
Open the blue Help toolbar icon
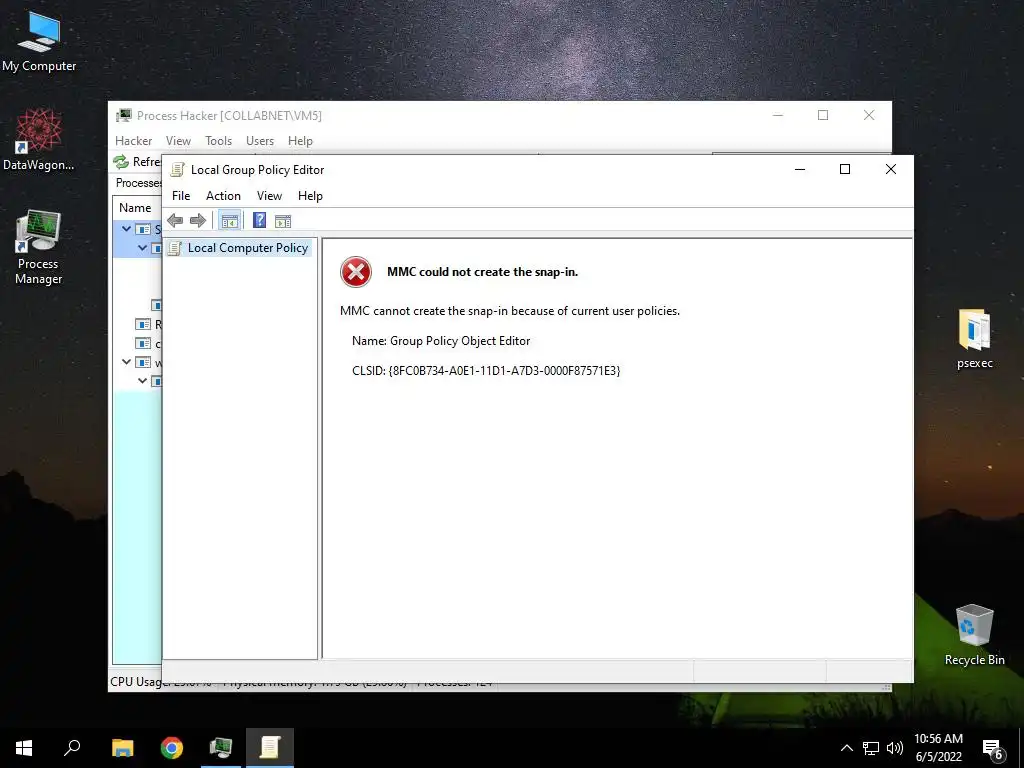(x=259, y=220)
